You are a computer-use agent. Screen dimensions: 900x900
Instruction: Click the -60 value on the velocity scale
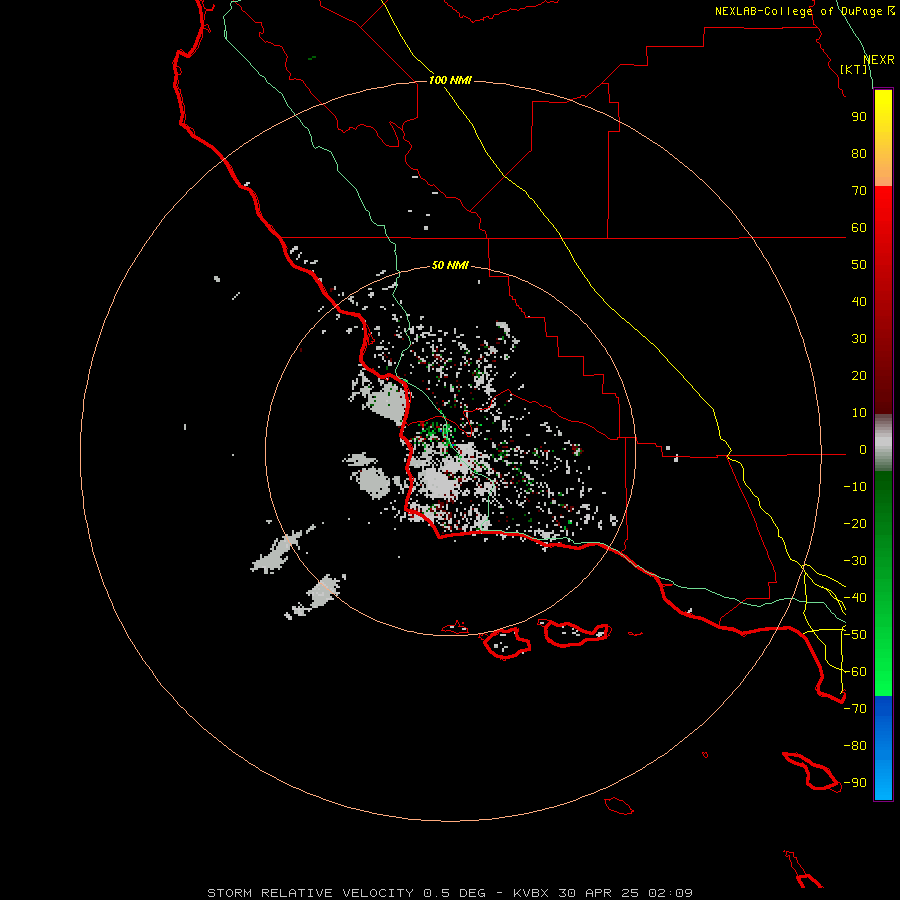pyautogui.click(x=855, y=672)
